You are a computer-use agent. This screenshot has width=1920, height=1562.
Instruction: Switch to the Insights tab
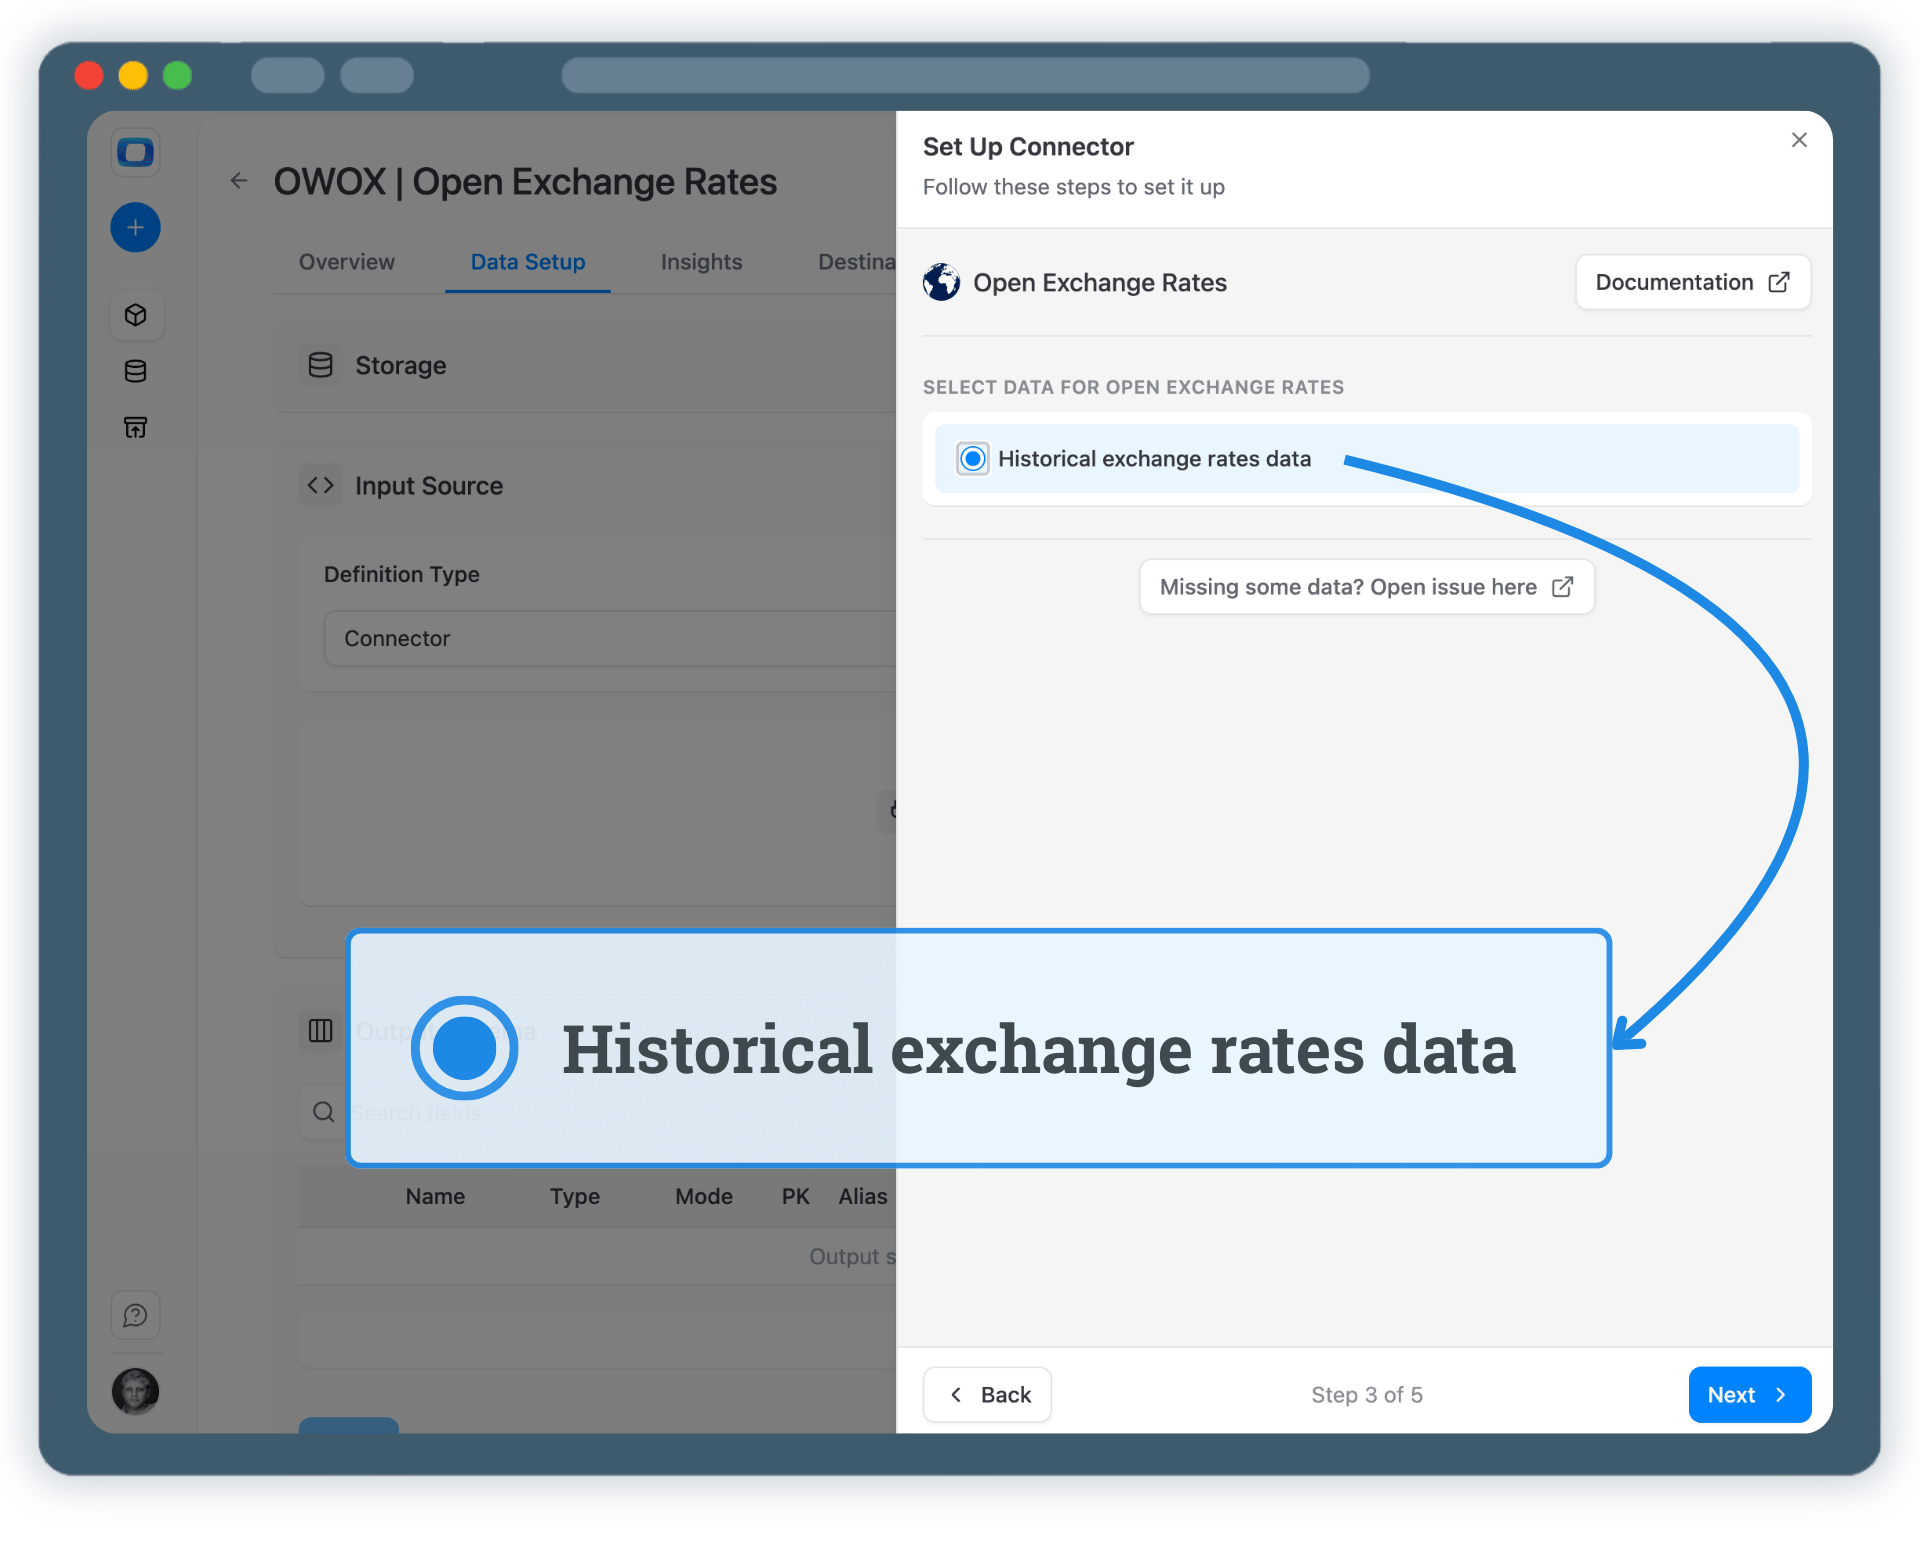pos(700,262)
